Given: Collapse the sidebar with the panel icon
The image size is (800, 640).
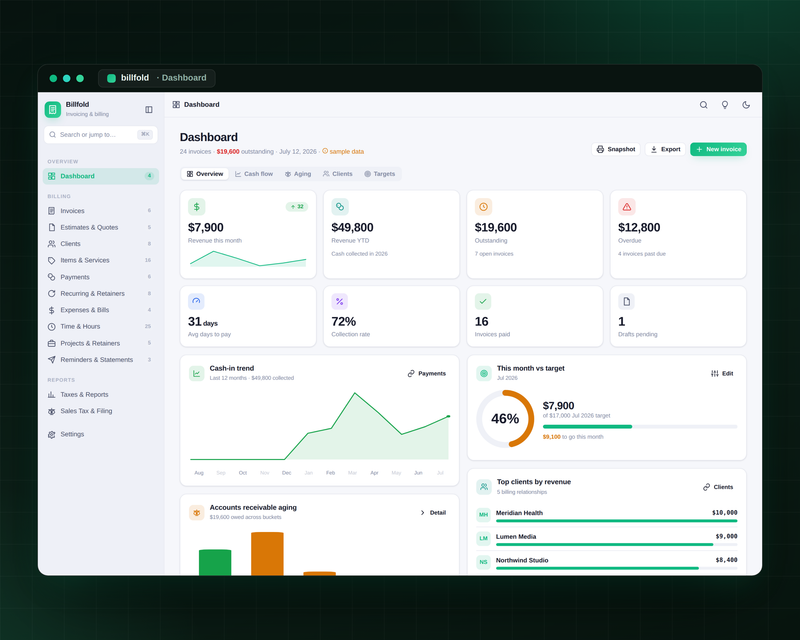Looking at the screenshot, I should [148, 109].
